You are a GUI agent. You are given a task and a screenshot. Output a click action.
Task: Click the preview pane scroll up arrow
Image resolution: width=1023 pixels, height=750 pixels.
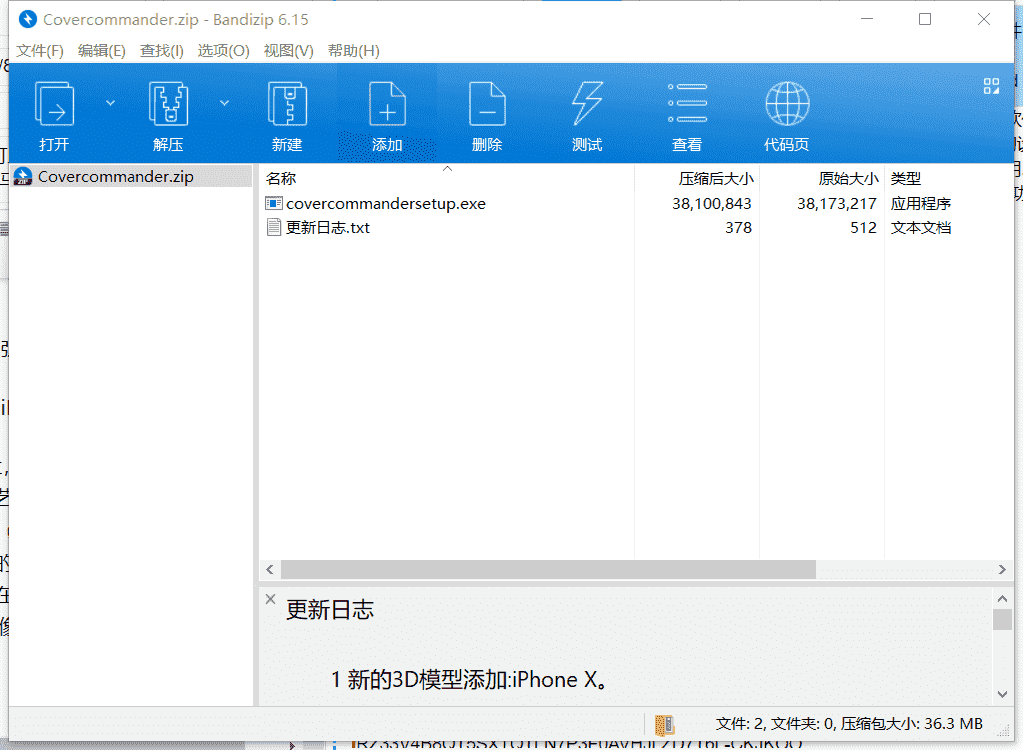[x=1003, y=598]
